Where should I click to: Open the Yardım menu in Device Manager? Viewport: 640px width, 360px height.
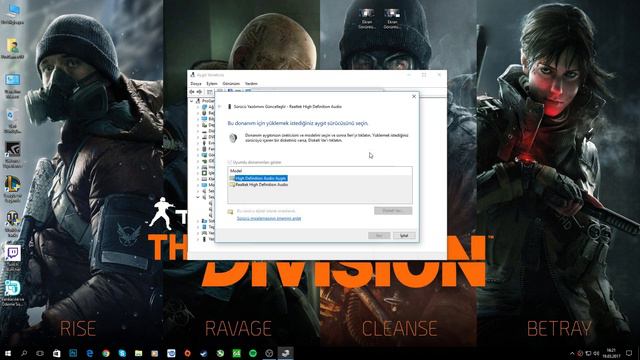coord(251,83)
